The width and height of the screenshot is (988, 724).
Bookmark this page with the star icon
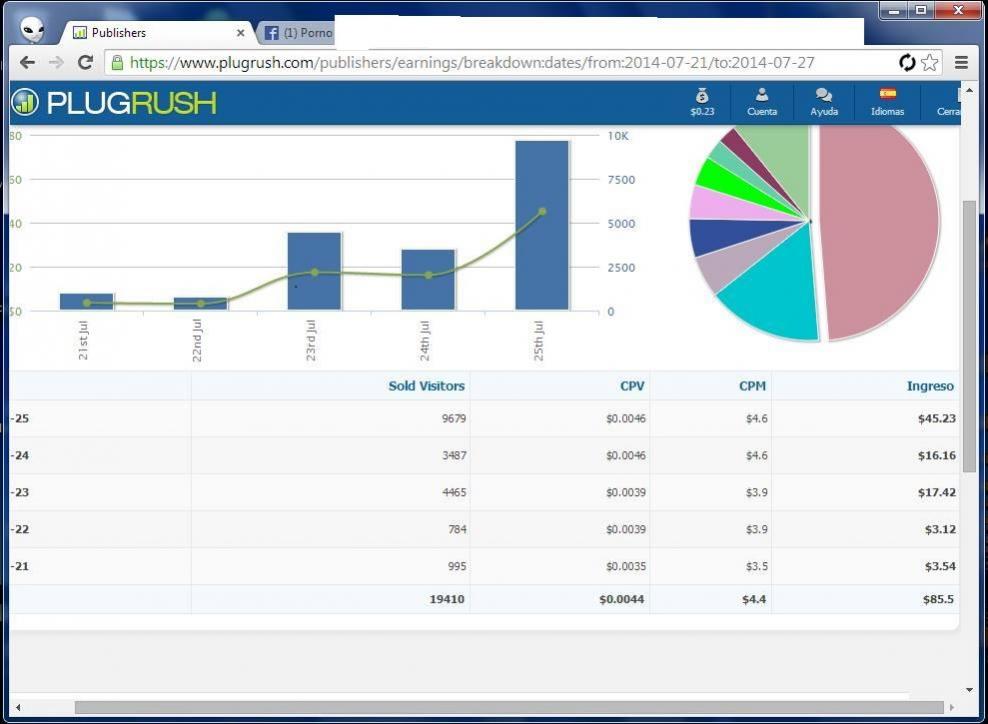coord(930,63)
